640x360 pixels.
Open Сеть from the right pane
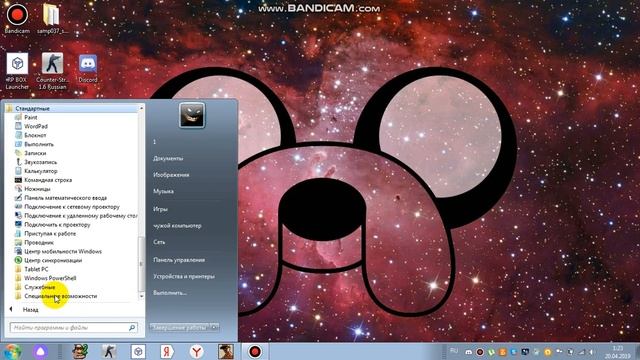coord(159,242)
